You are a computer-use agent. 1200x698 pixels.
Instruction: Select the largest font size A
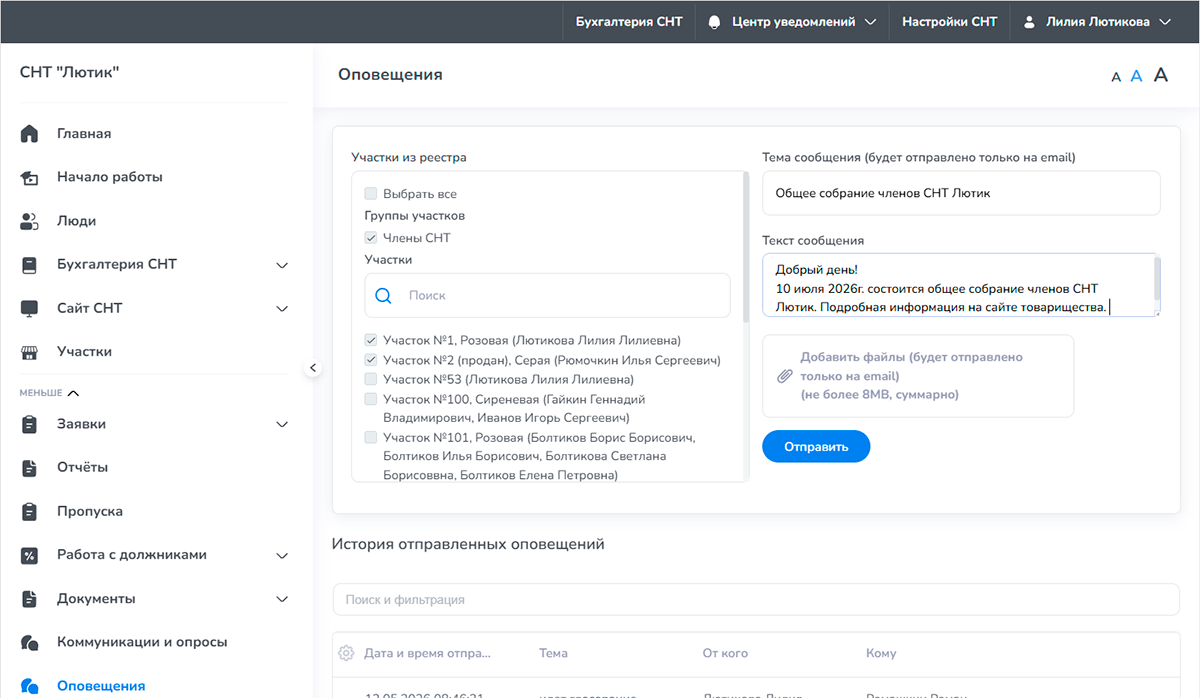[x=1161, y=75]
